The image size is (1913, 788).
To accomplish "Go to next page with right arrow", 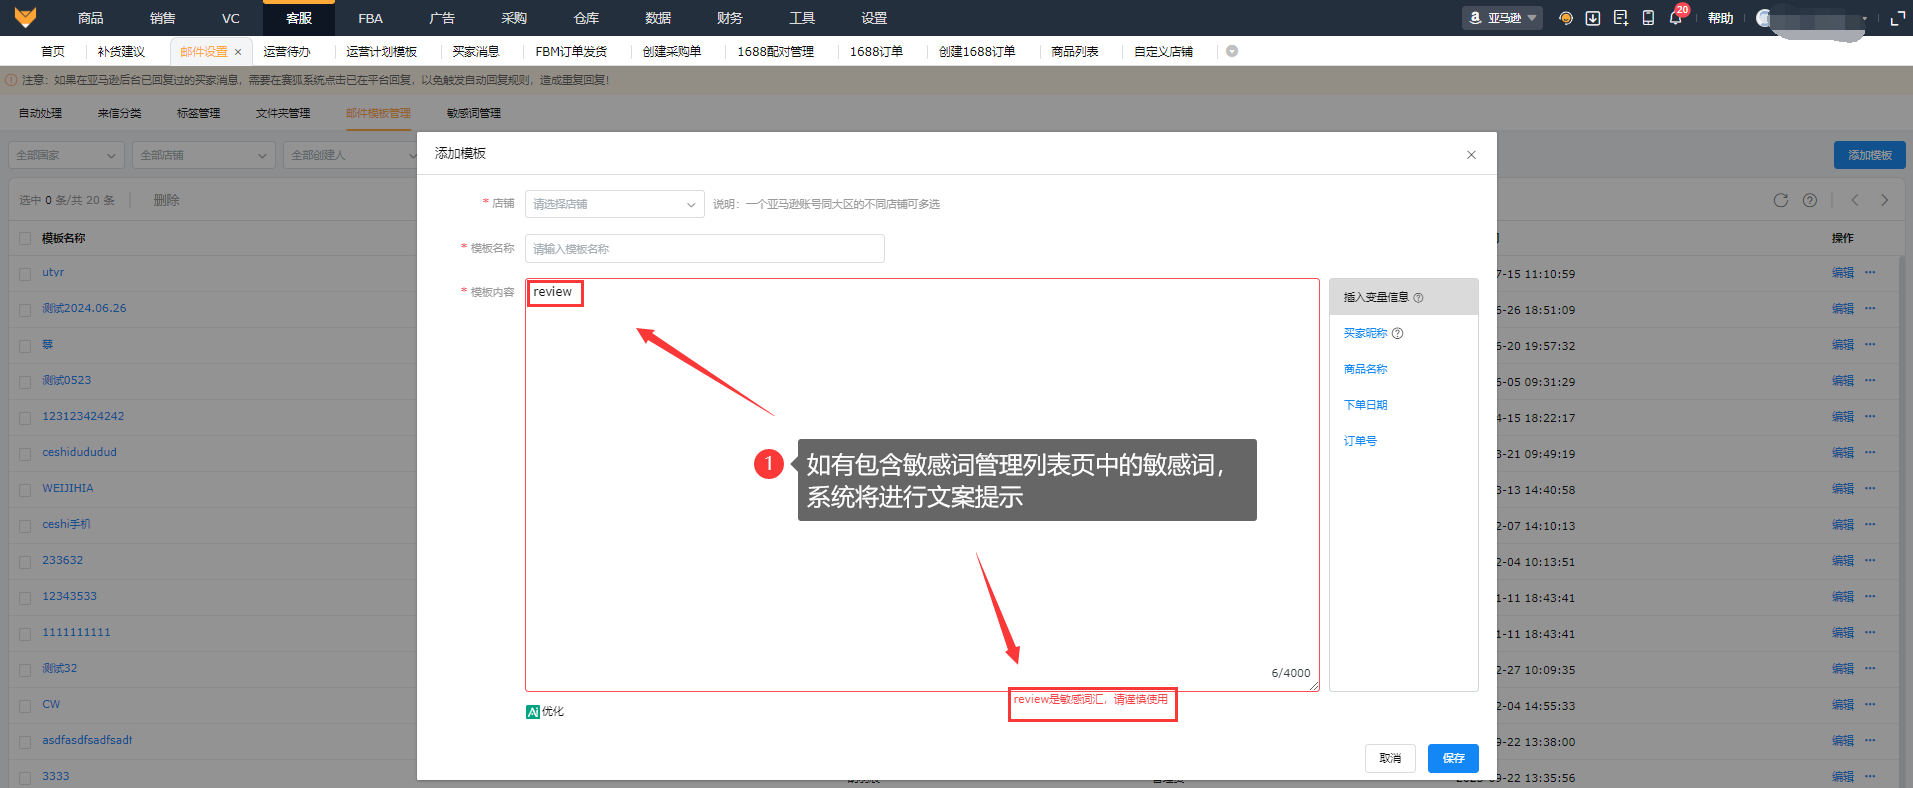I will point(1885,200).
